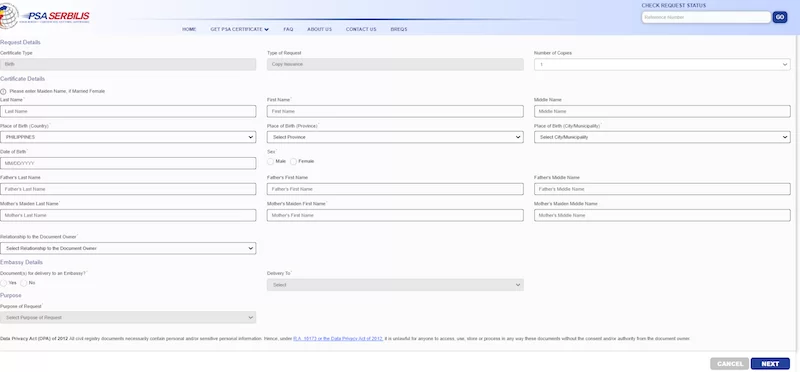Viewport: 800px width, 372px height.
Task: Open the R.A. 10173 Data Privacy Act link
Action: tap(338, 339)
